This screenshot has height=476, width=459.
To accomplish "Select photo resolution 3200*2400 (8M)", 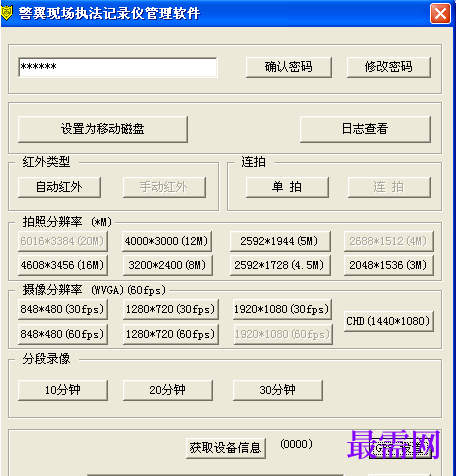I will (168, 265).
